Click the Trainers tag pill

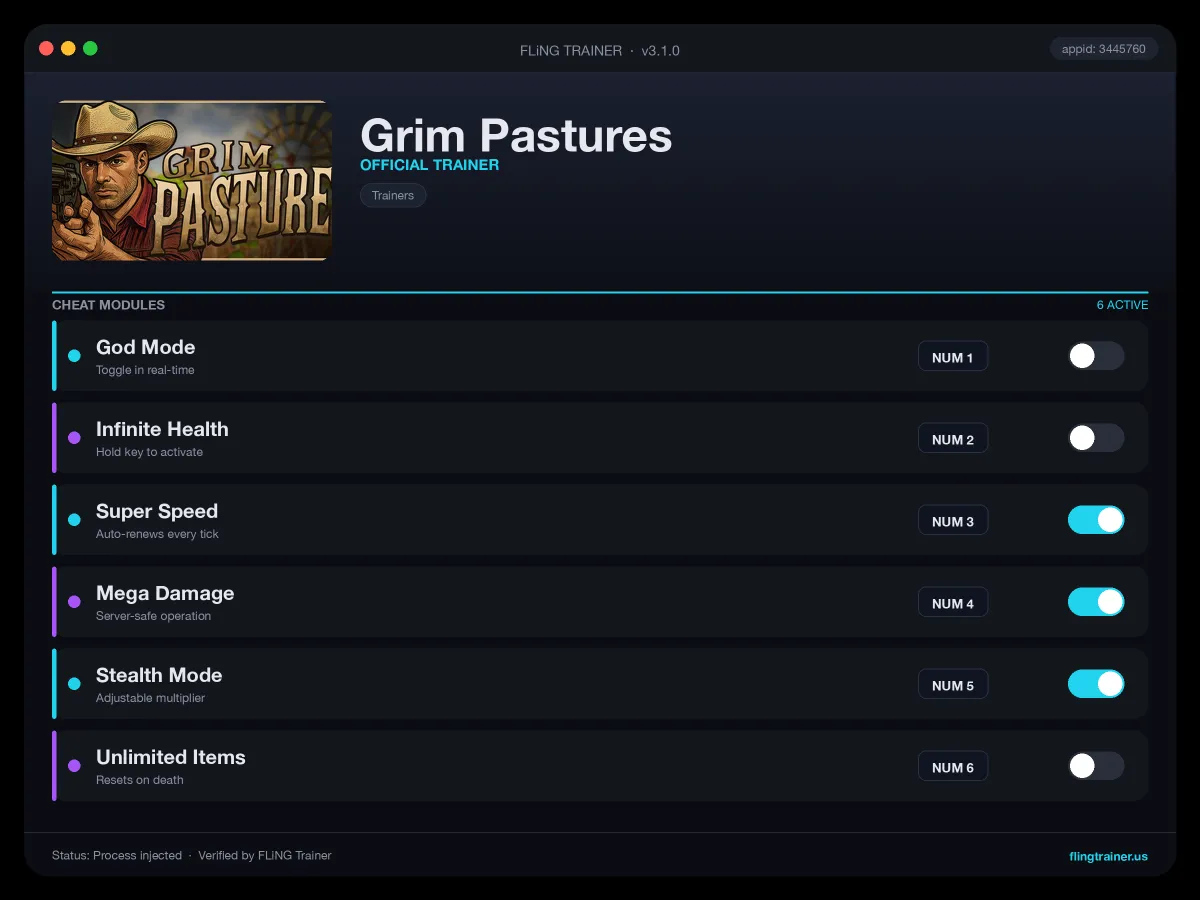(393, 195)
